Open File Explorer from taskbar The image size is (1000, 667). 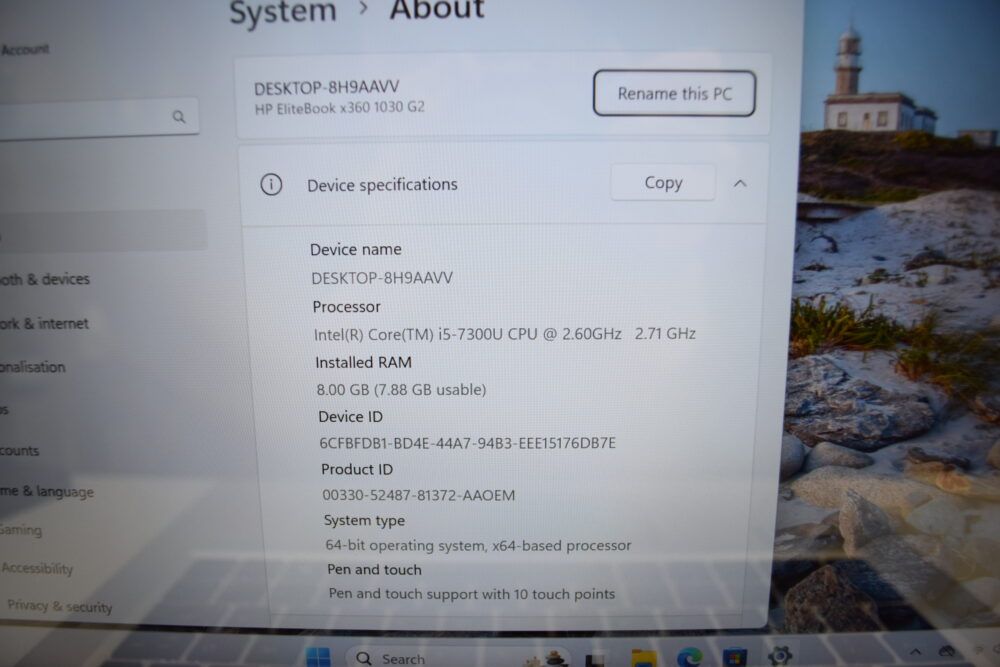pyautogui.click(x=643, y=657)
